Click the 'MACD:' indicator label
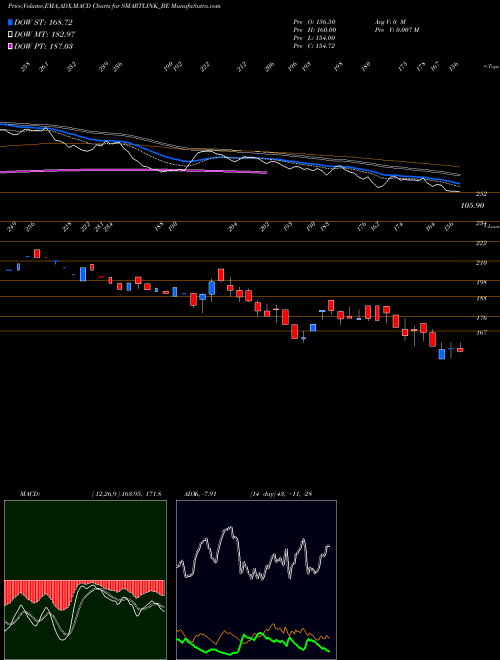This screenshot has height=660, width=500. click(x=30, y=494)
